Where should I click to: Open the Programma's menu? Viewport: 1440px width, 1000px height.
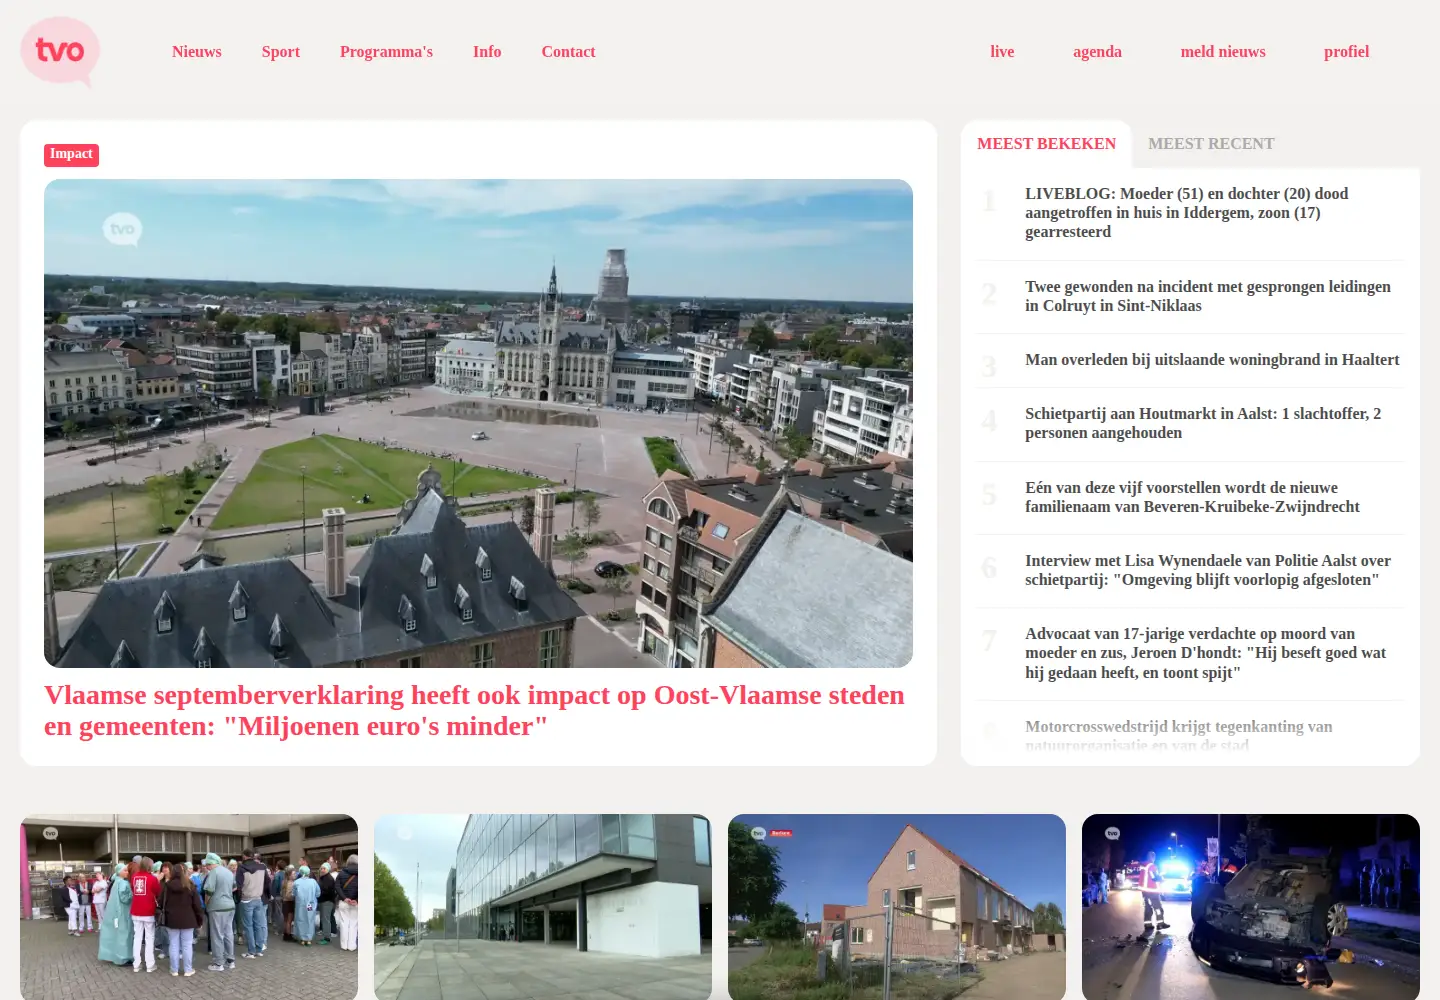pos(386,52)
